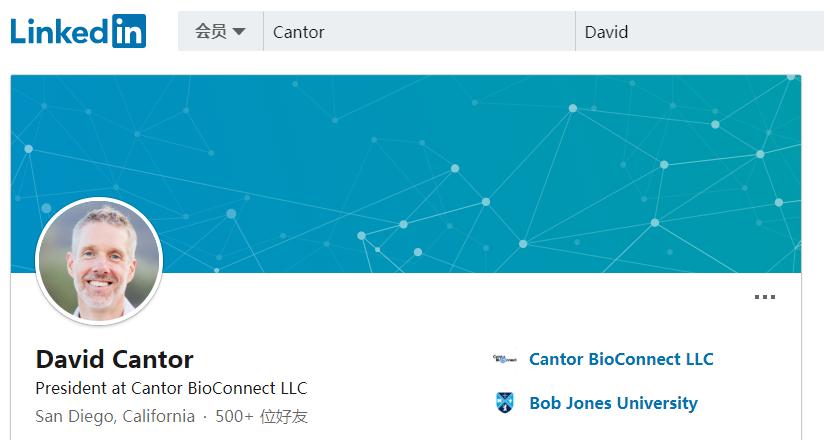Click the "Linked" wordmark in the logo
This screenshot has height=440, width=824.
click(x=59, y=31)
